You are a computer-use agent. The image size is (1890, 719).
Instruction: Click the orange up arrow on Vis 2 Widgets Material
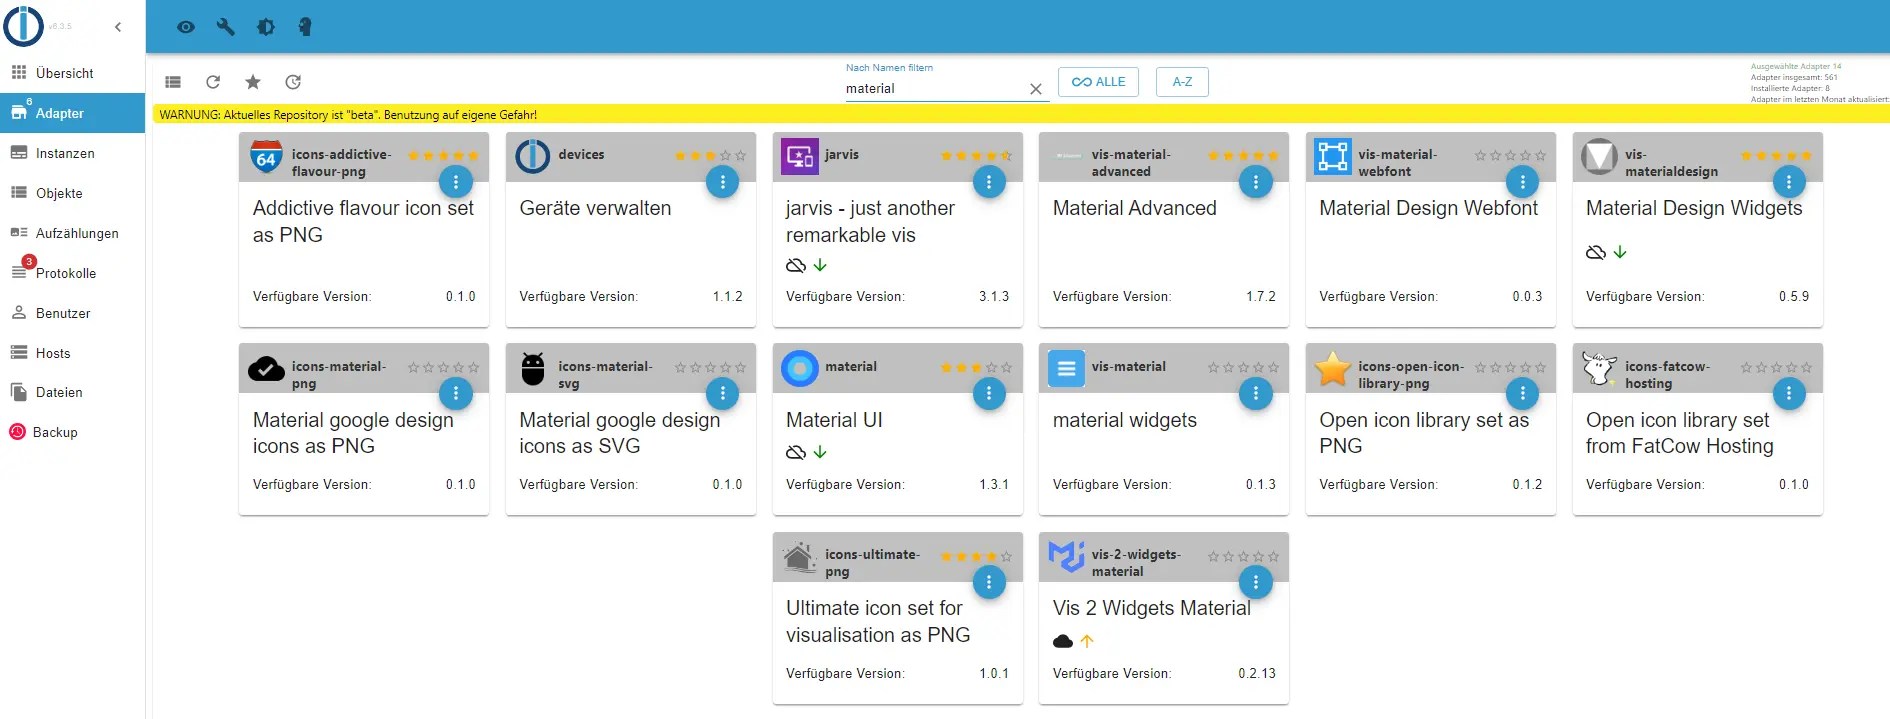click(x=1087, y=641)
